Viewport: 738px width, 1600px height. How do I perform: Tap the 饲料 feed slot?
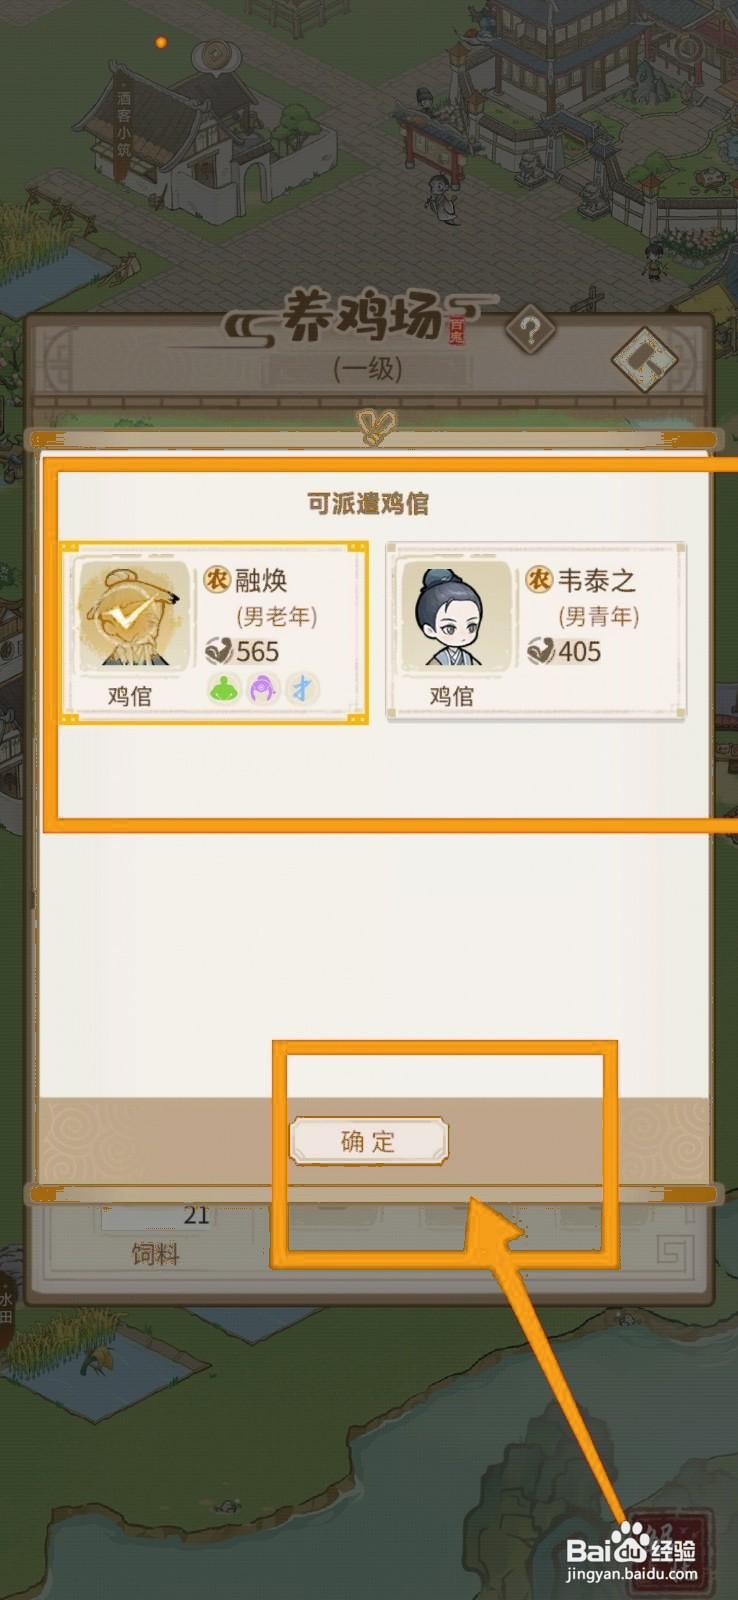155,1236
